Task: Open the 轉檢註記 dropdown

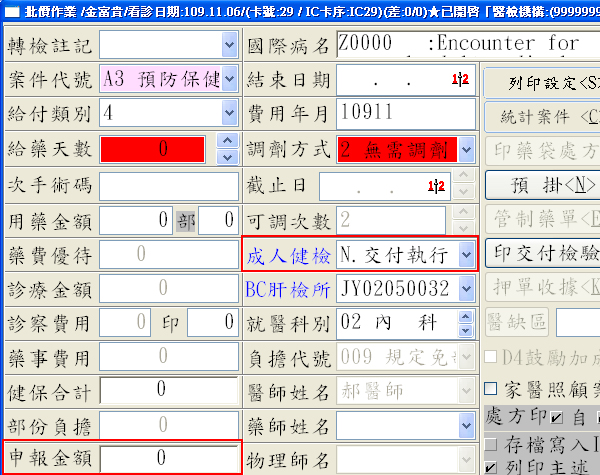Action: (x=229, y=46)
